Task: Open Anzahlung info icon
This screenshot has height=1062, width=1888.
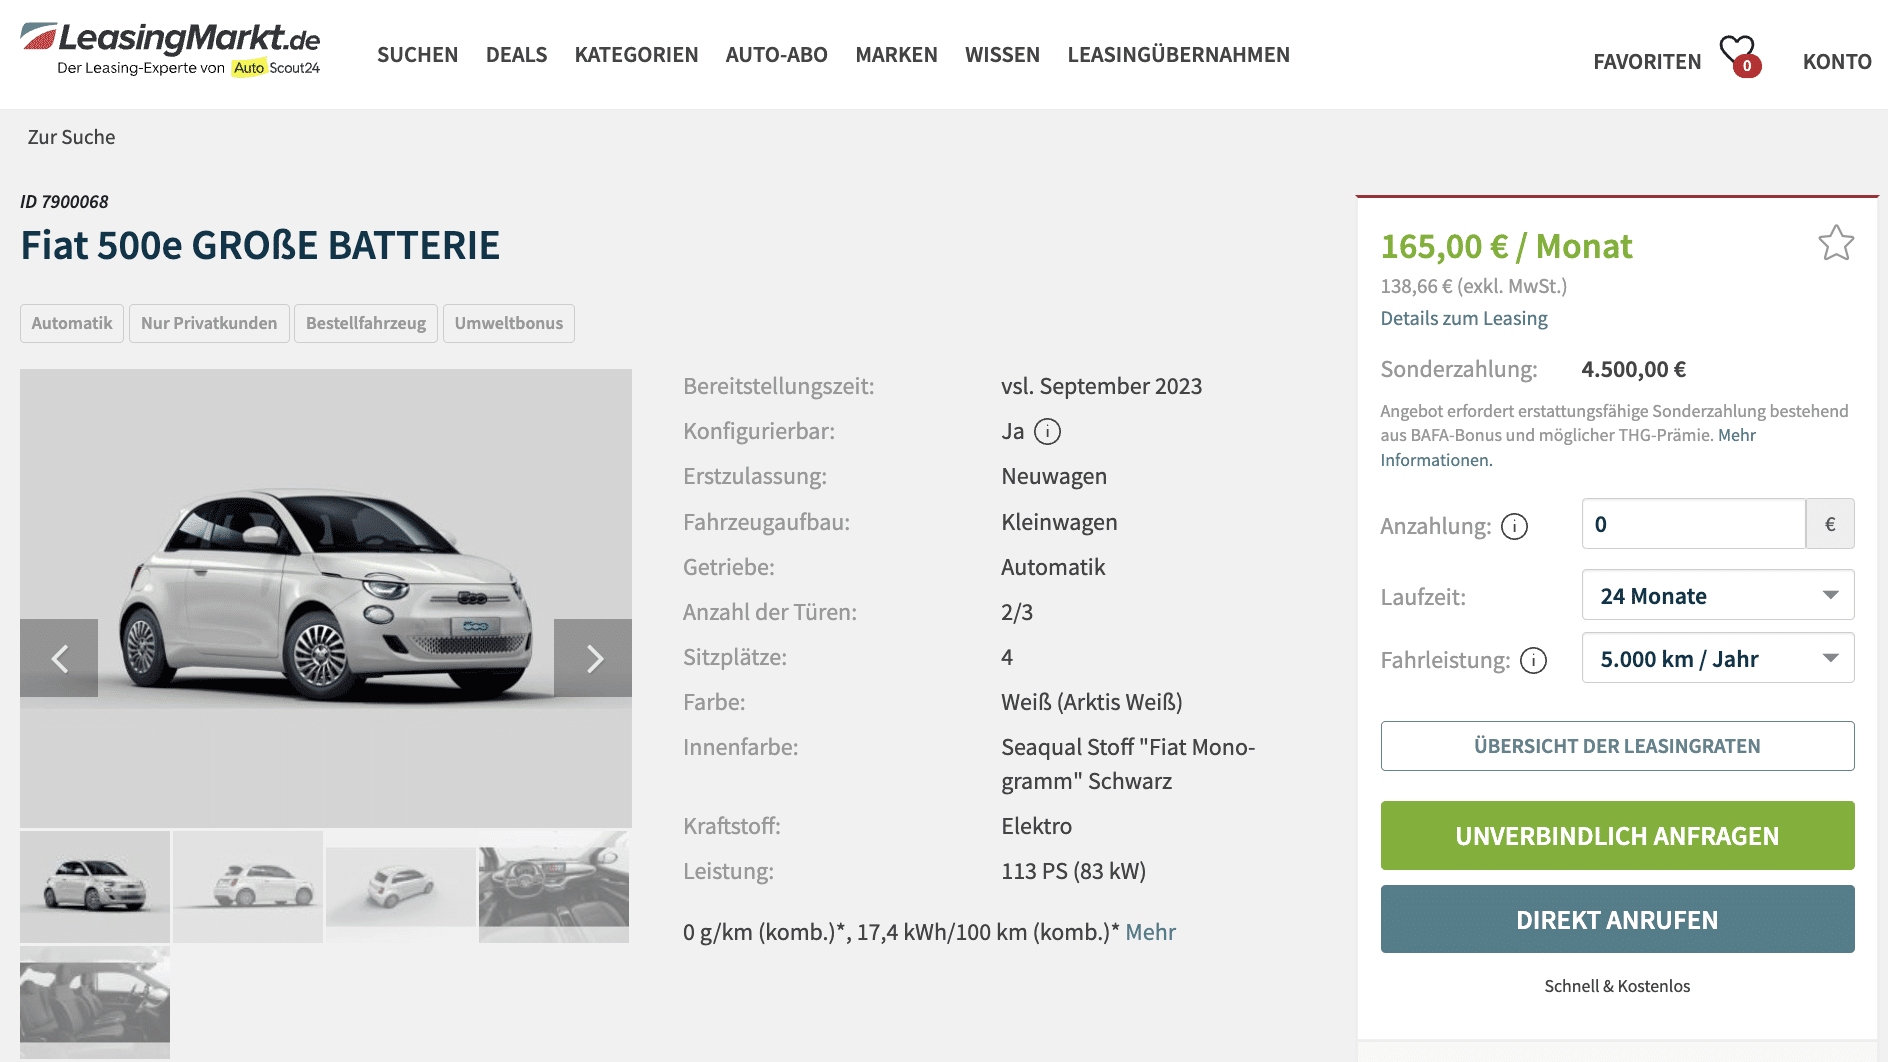Action: point(1515,526)
